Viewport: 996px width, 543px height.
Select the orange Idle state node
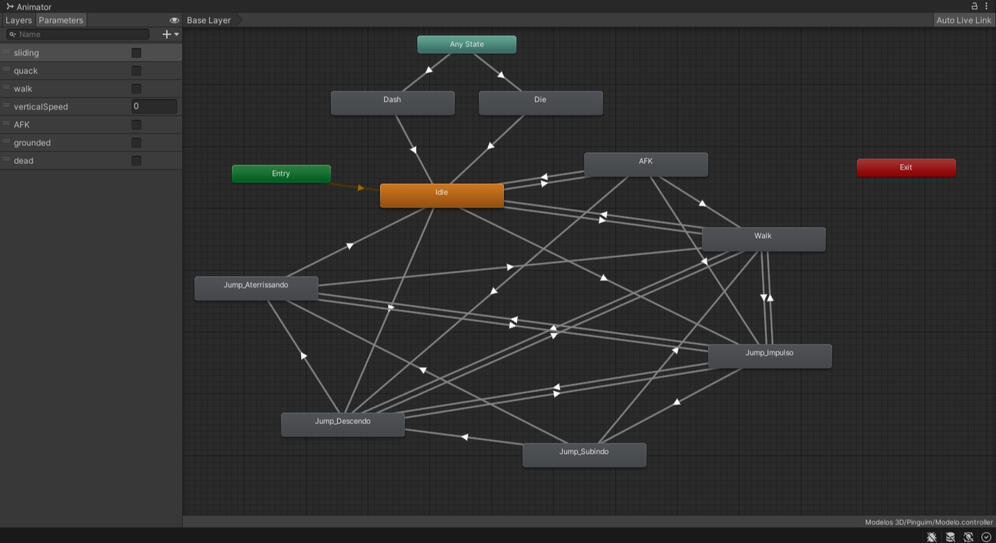pos(441,195)
